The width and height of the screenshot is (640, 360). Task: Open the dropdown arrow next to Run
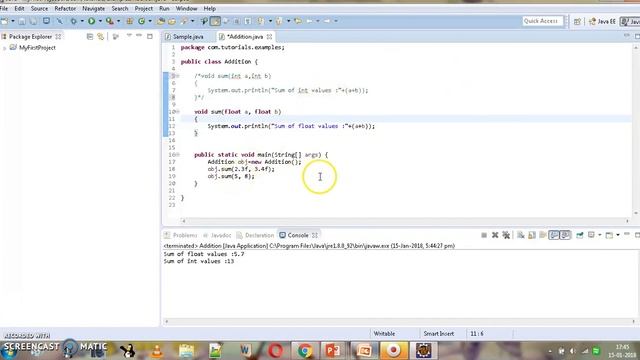coord(100,21)
